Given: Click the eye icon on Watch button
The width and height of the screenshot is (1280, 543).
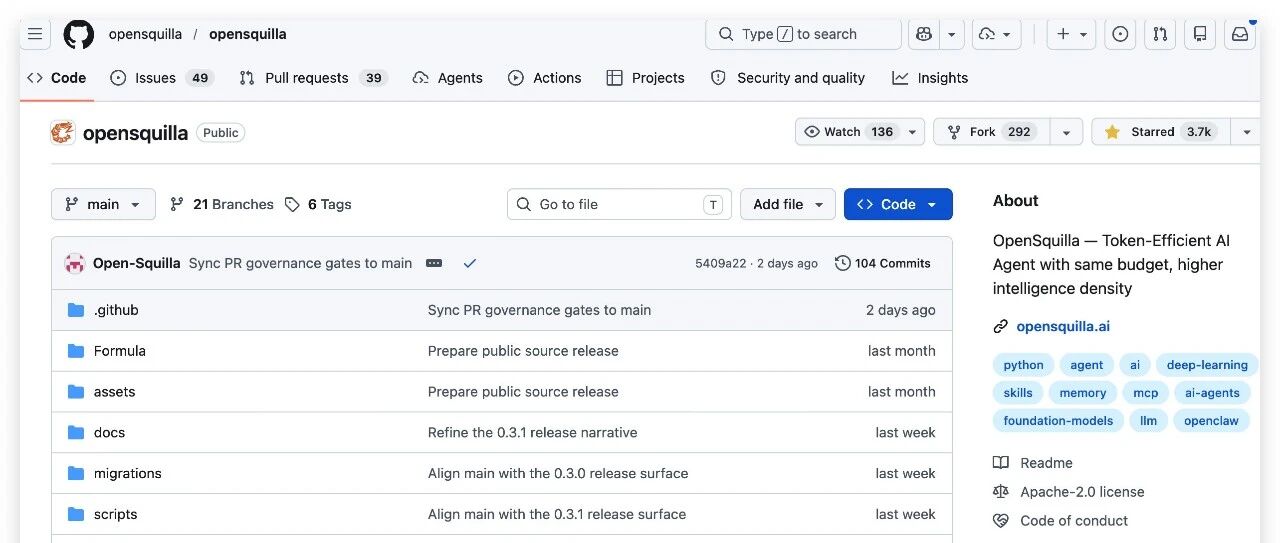Looking at the screenshot, I should pos(812,132).
